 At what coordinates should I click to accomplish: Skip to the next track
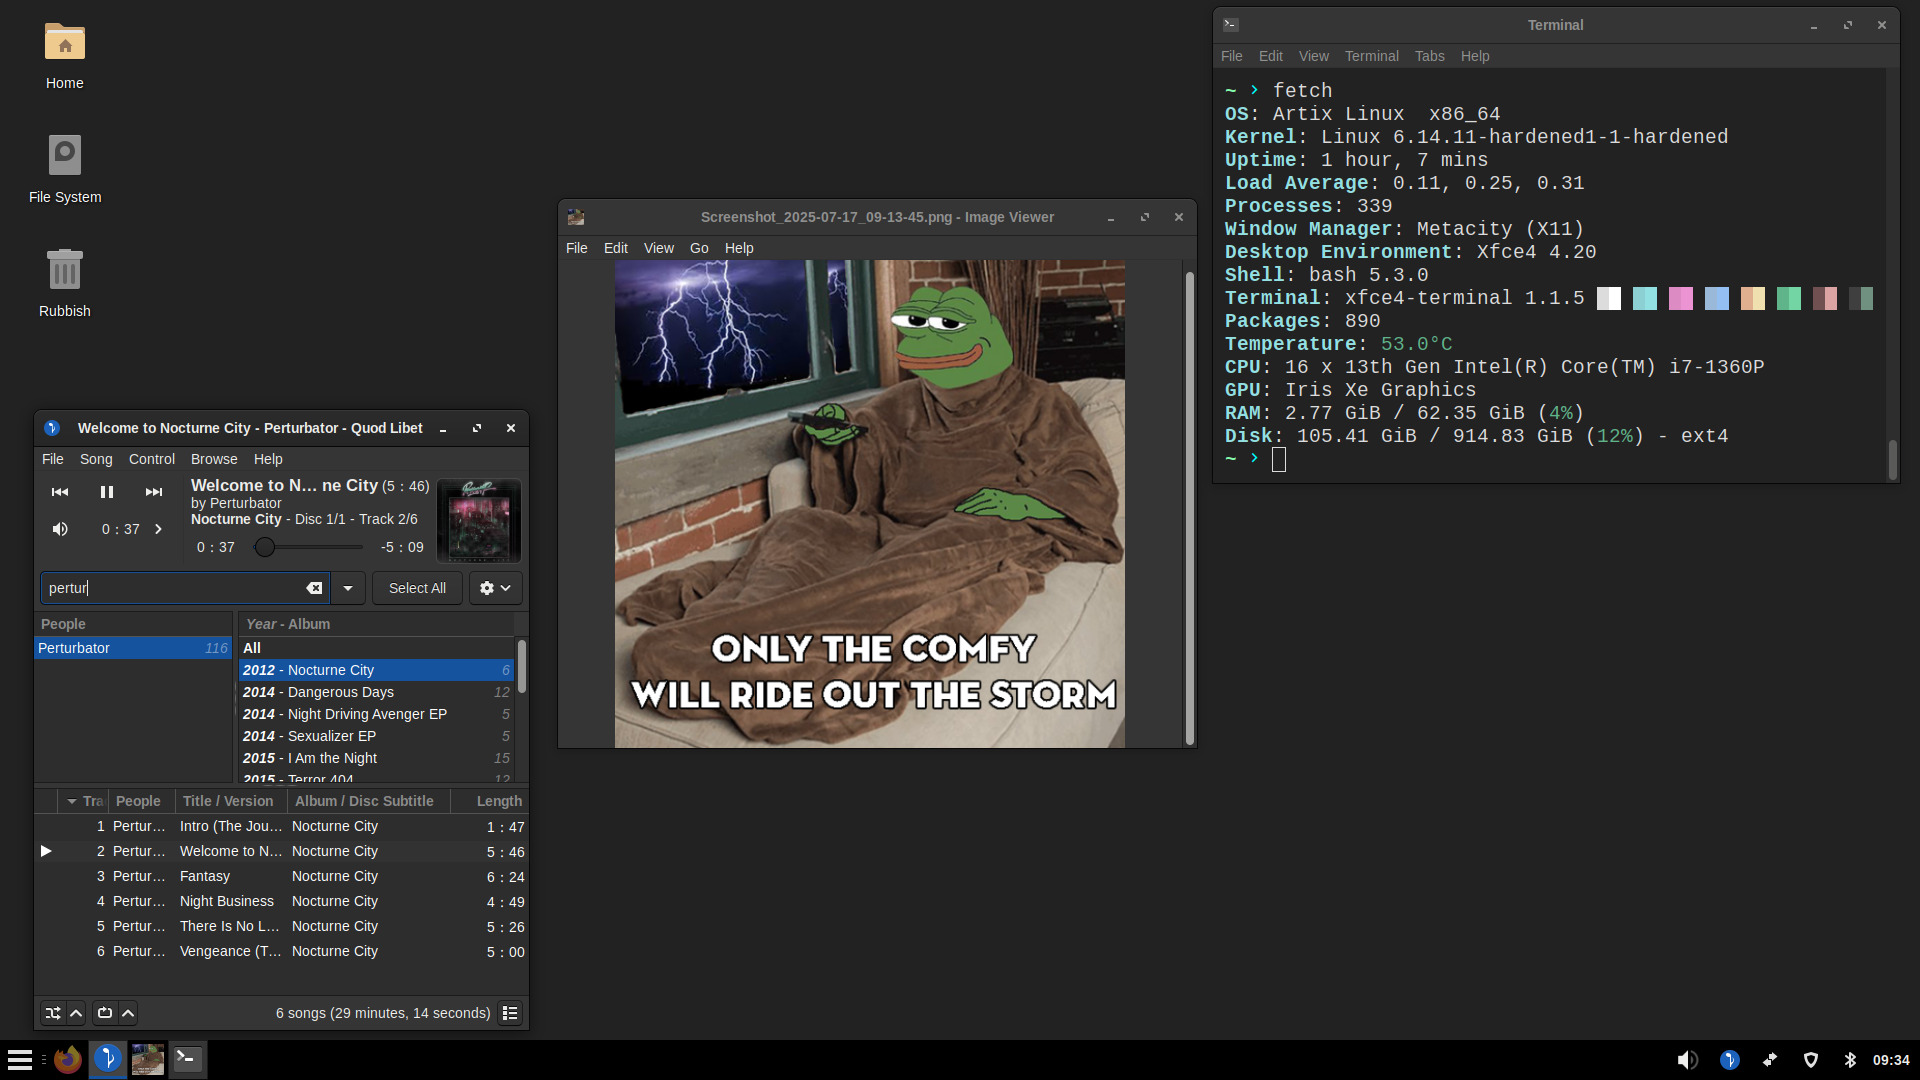point(154,492)
